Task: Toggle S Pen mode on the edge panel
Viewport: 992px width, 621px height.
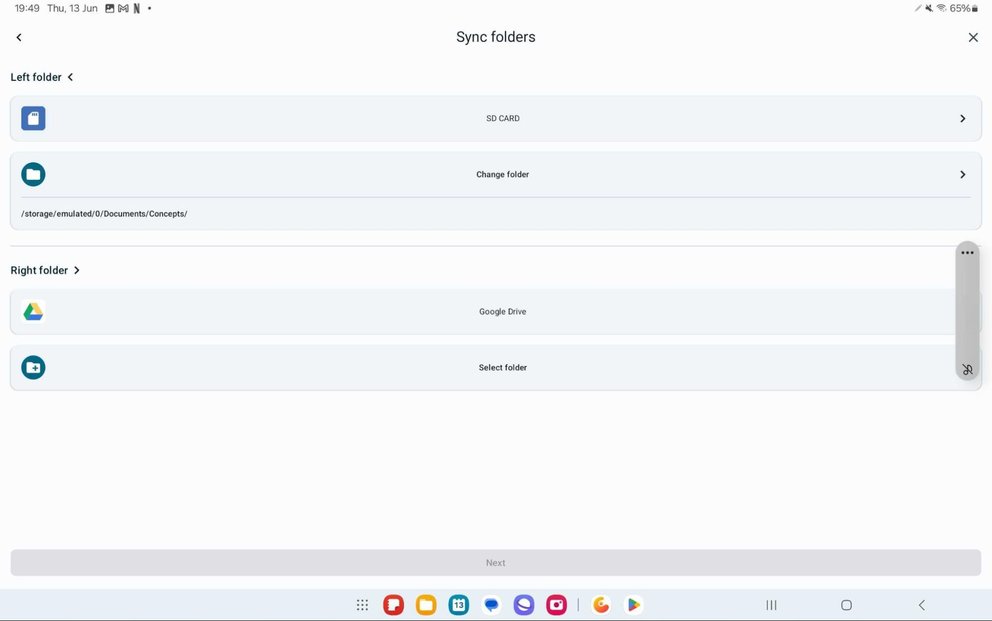Action: point(967,368)
